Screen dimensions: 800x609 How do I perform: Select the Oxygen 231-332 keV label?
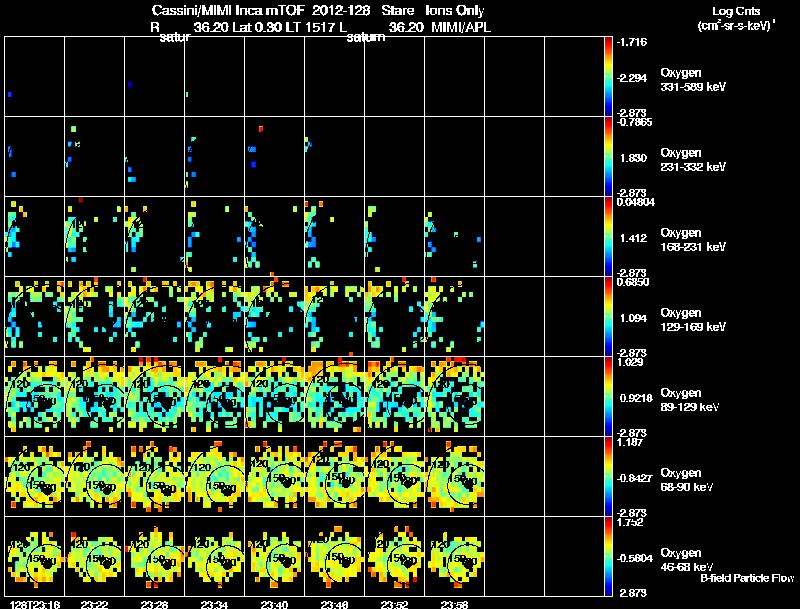click(x=693, y=160)
